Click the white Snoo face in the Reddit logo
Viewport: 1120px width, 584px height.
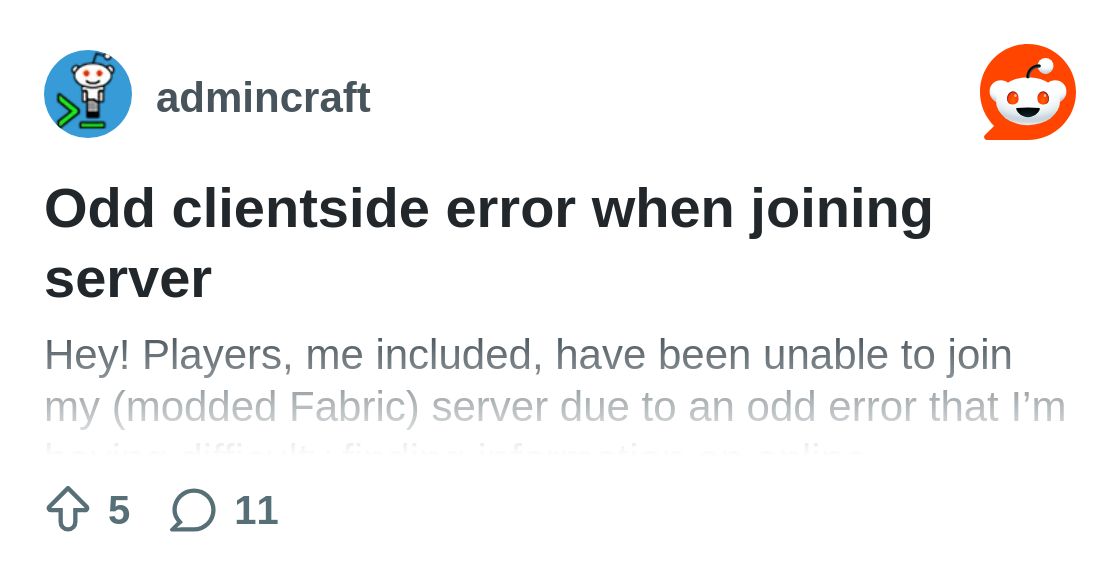(1027, 100)
